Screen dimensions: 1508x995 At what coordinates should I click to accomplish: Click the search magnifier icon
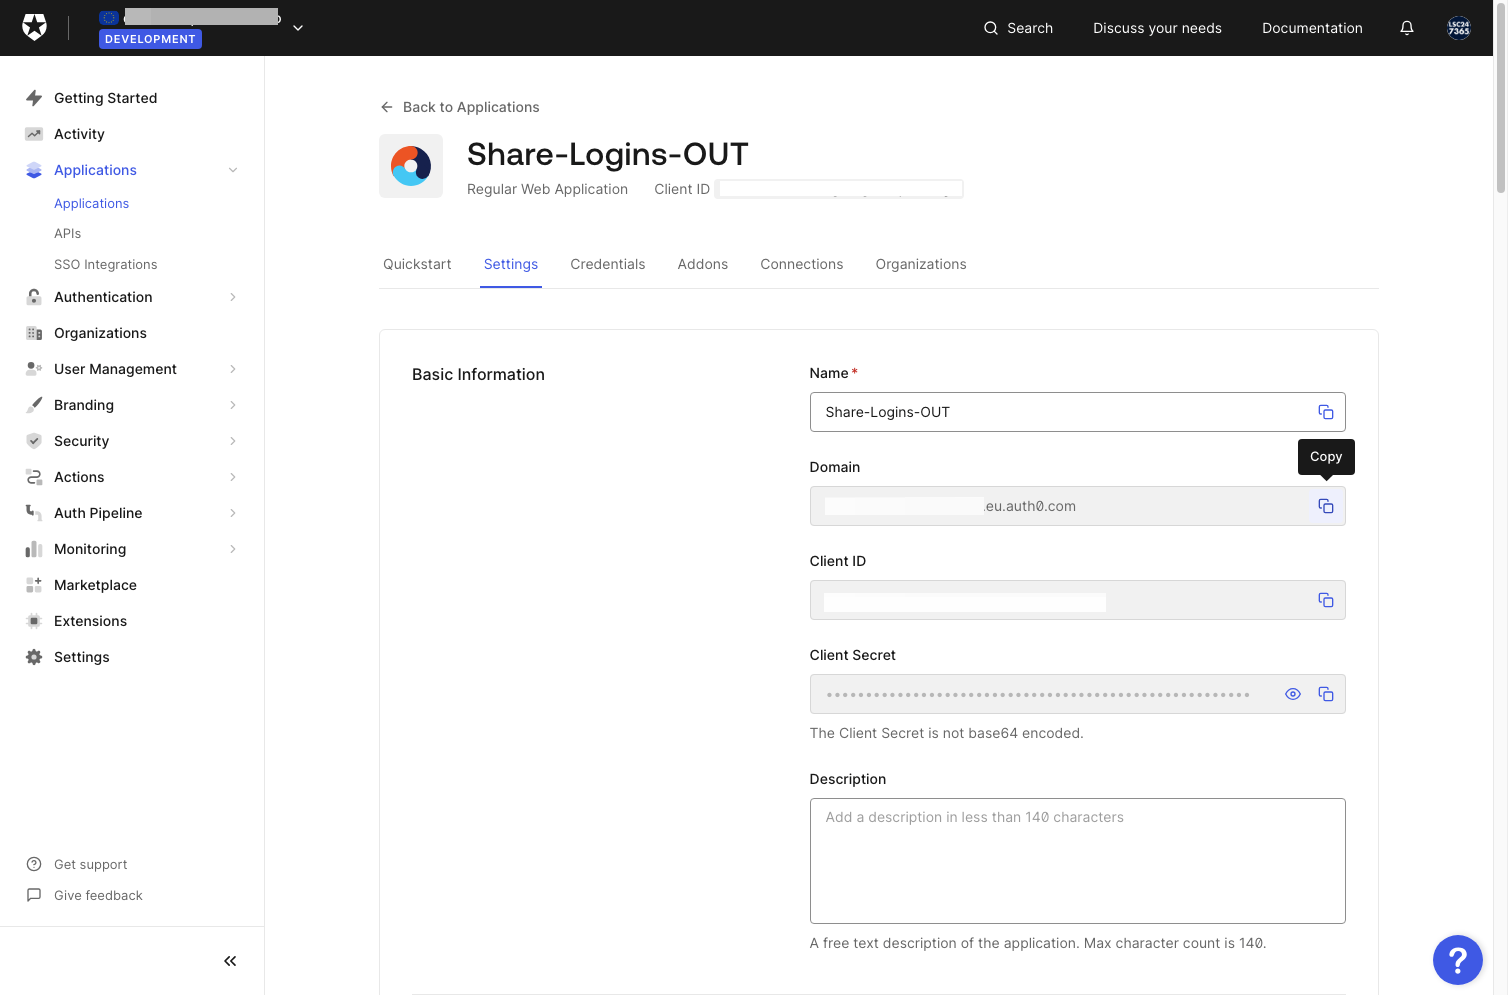click(991, 28)
